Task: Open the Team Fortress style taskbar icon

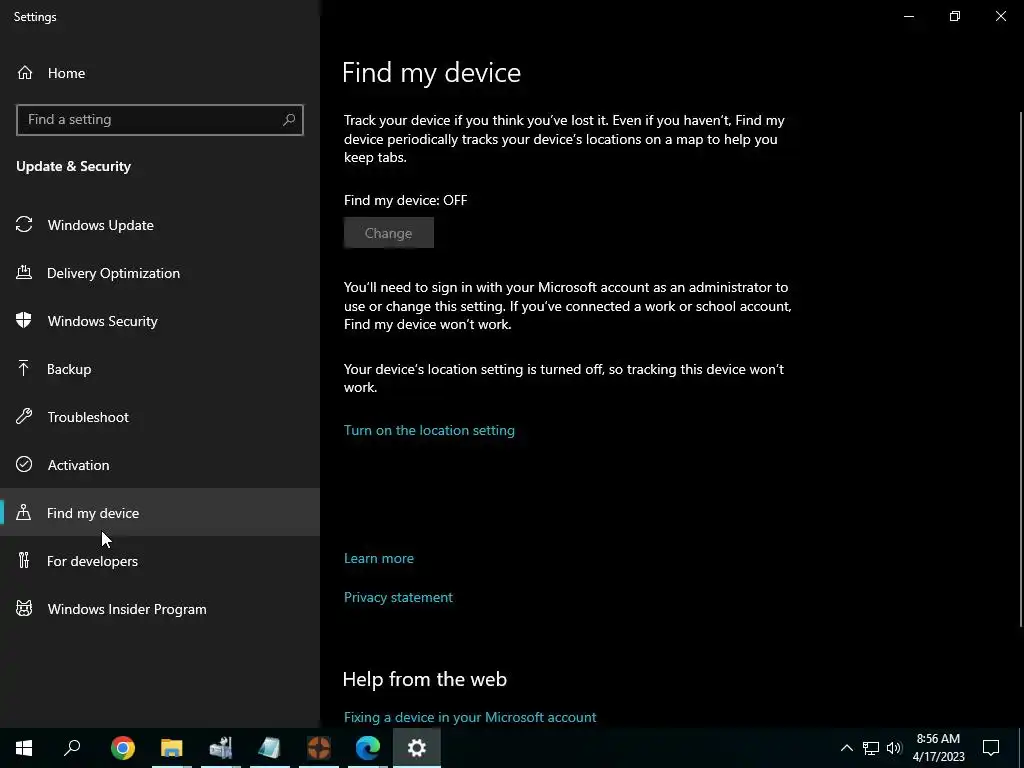Action: [319, 748]
